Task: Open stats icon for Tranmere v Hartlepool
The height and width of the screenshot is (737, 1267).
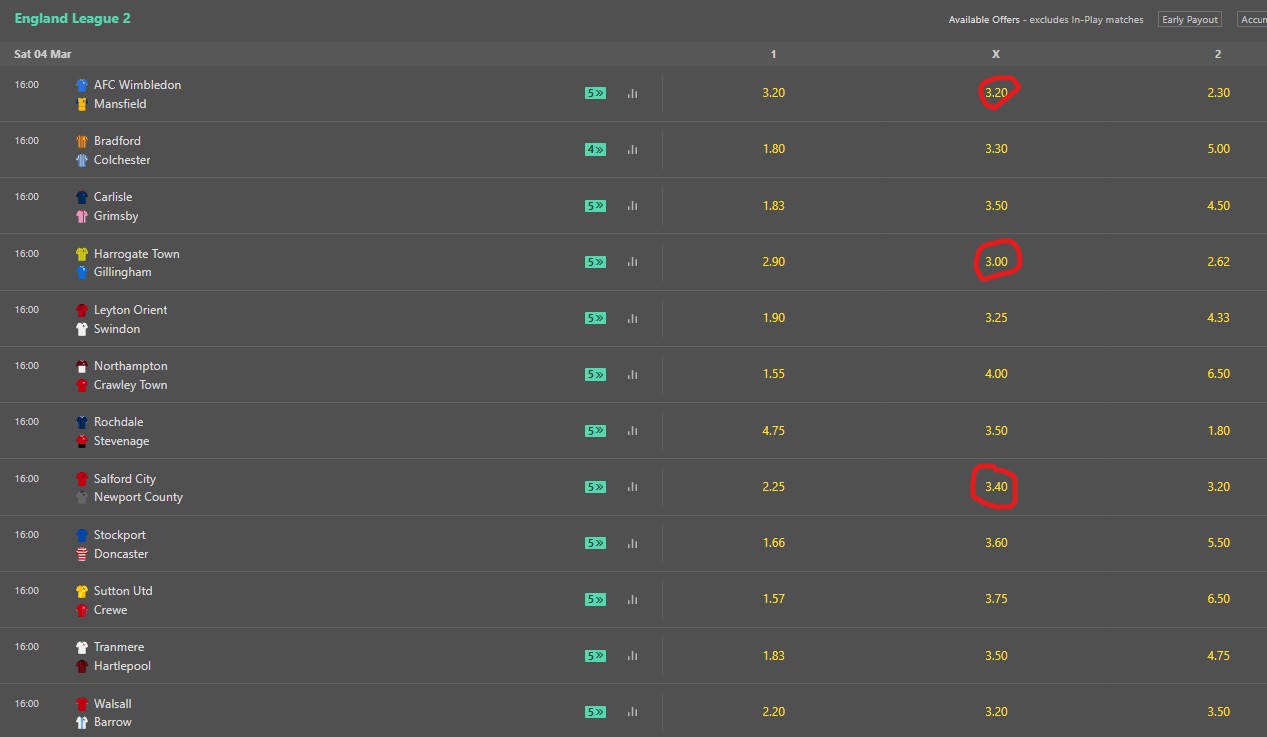Action: point(632,656)
